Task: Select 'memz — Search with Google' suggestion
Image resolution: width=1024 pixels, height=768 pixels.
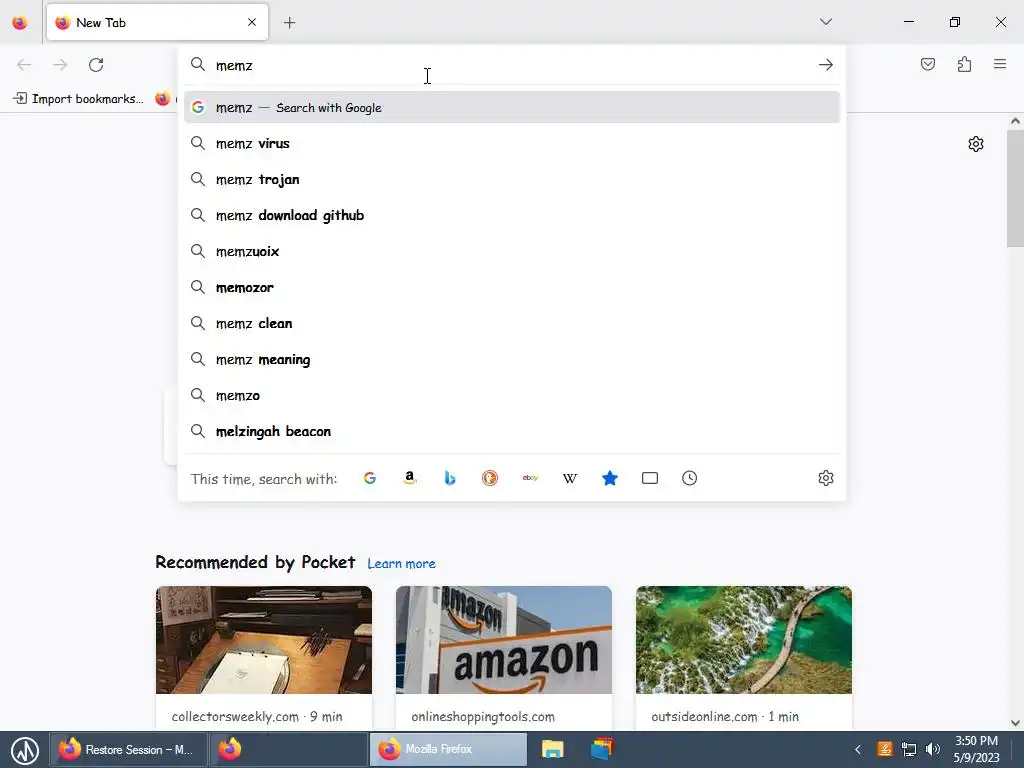Action: 511,107
